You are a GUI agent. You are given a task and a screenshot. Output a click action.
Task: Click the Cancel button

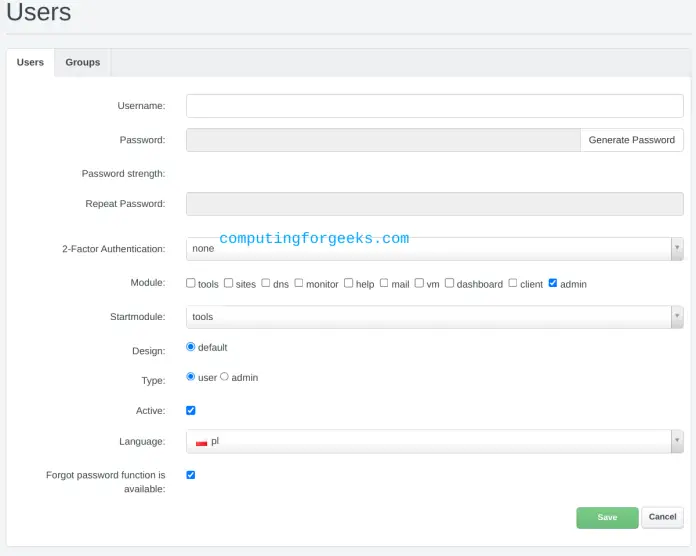(x=662, y=517)
